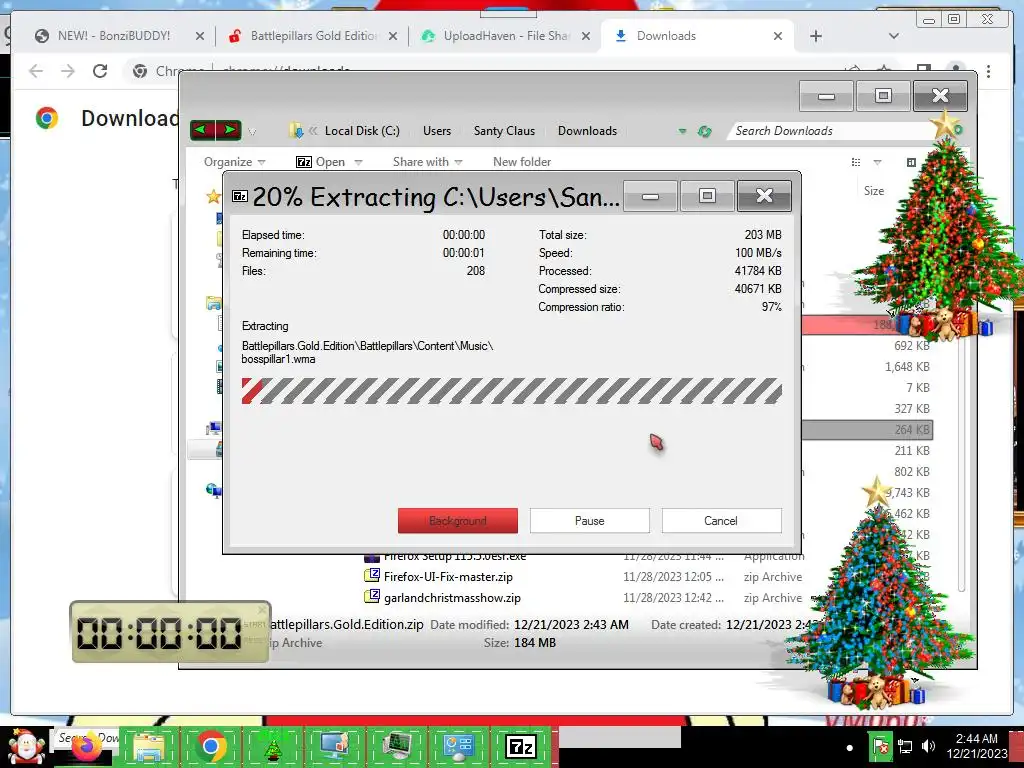
Task: Select garlandchristmasshow.zip file
Action: pos(452,598)
